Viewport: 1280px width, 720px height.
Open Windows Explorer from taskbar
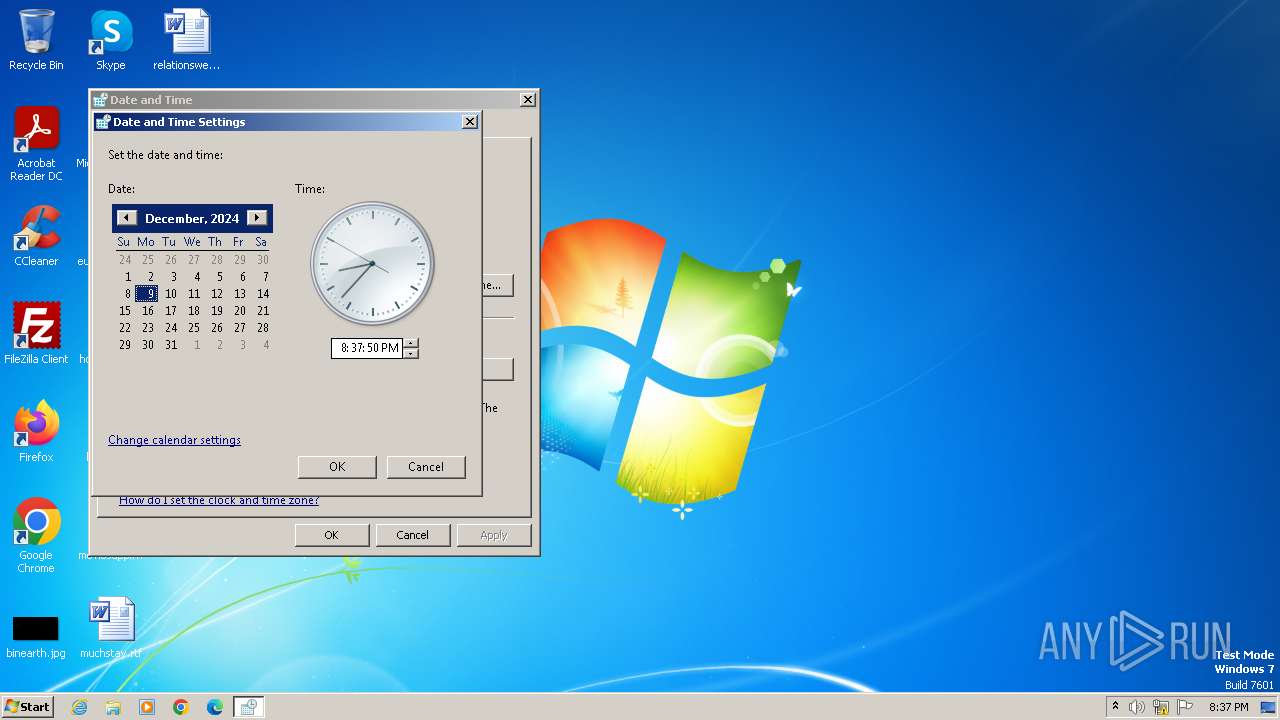point(113,707)
